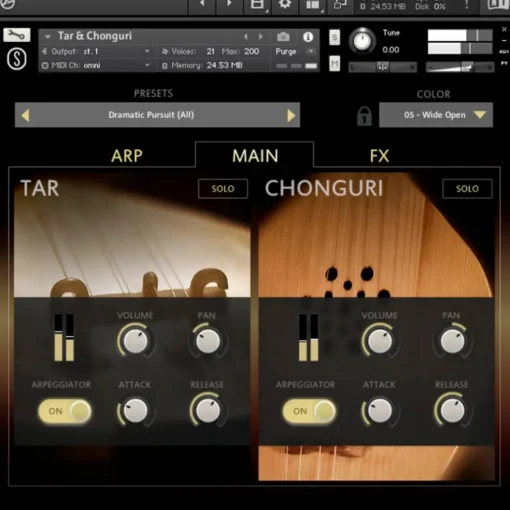Click the Max voices value 200
The image size is (510, 510).
(x=251, y=51)
